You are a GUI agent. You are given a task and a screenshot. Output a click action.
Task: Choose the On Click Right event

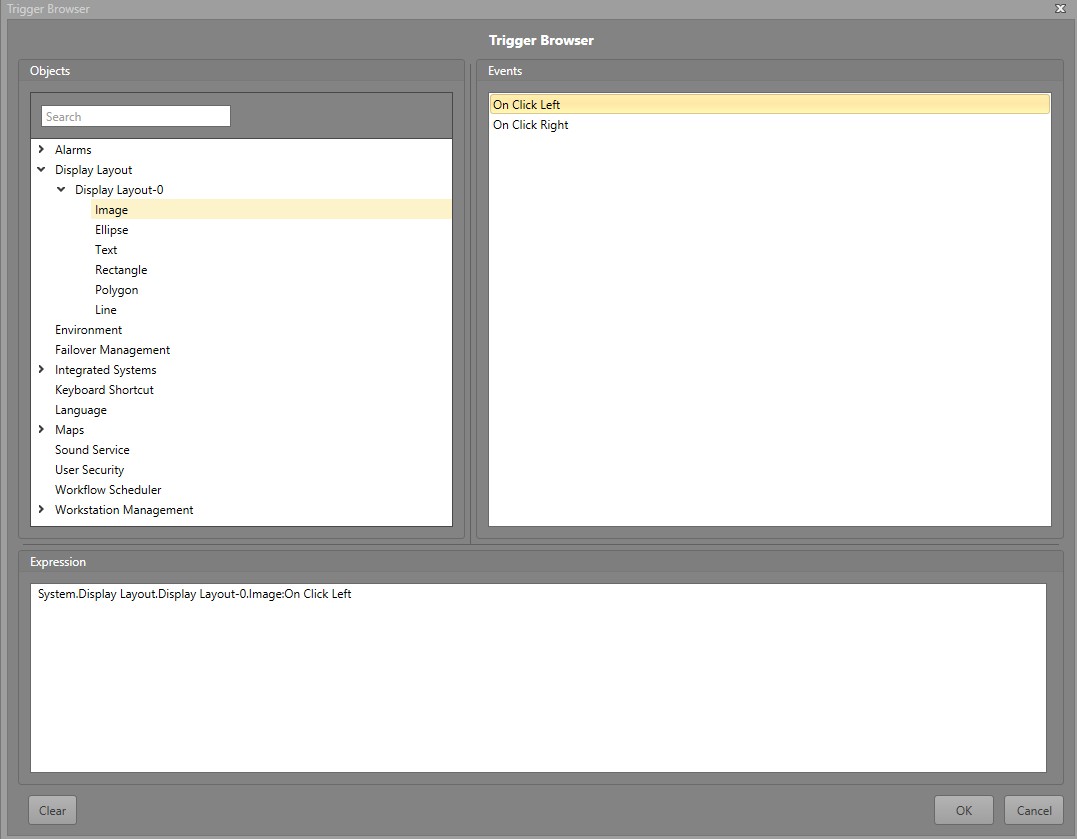(x=531, y=125)
